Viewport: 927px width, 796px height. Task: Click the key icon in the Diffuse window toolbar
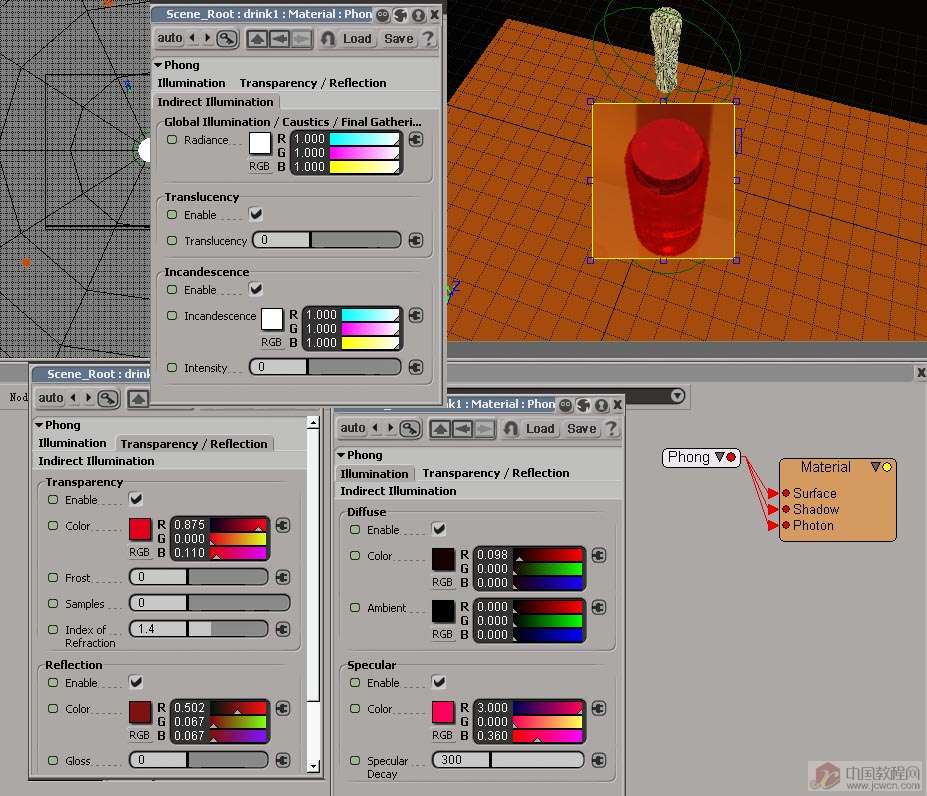point(410,429)
